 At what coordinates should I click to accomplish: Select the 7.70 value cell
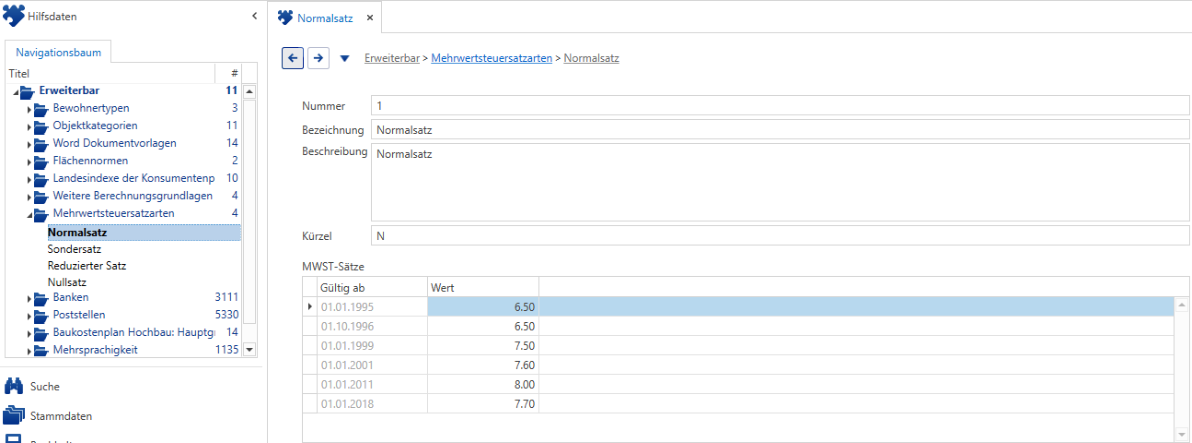pyautogui.click(x=483, y=403)
